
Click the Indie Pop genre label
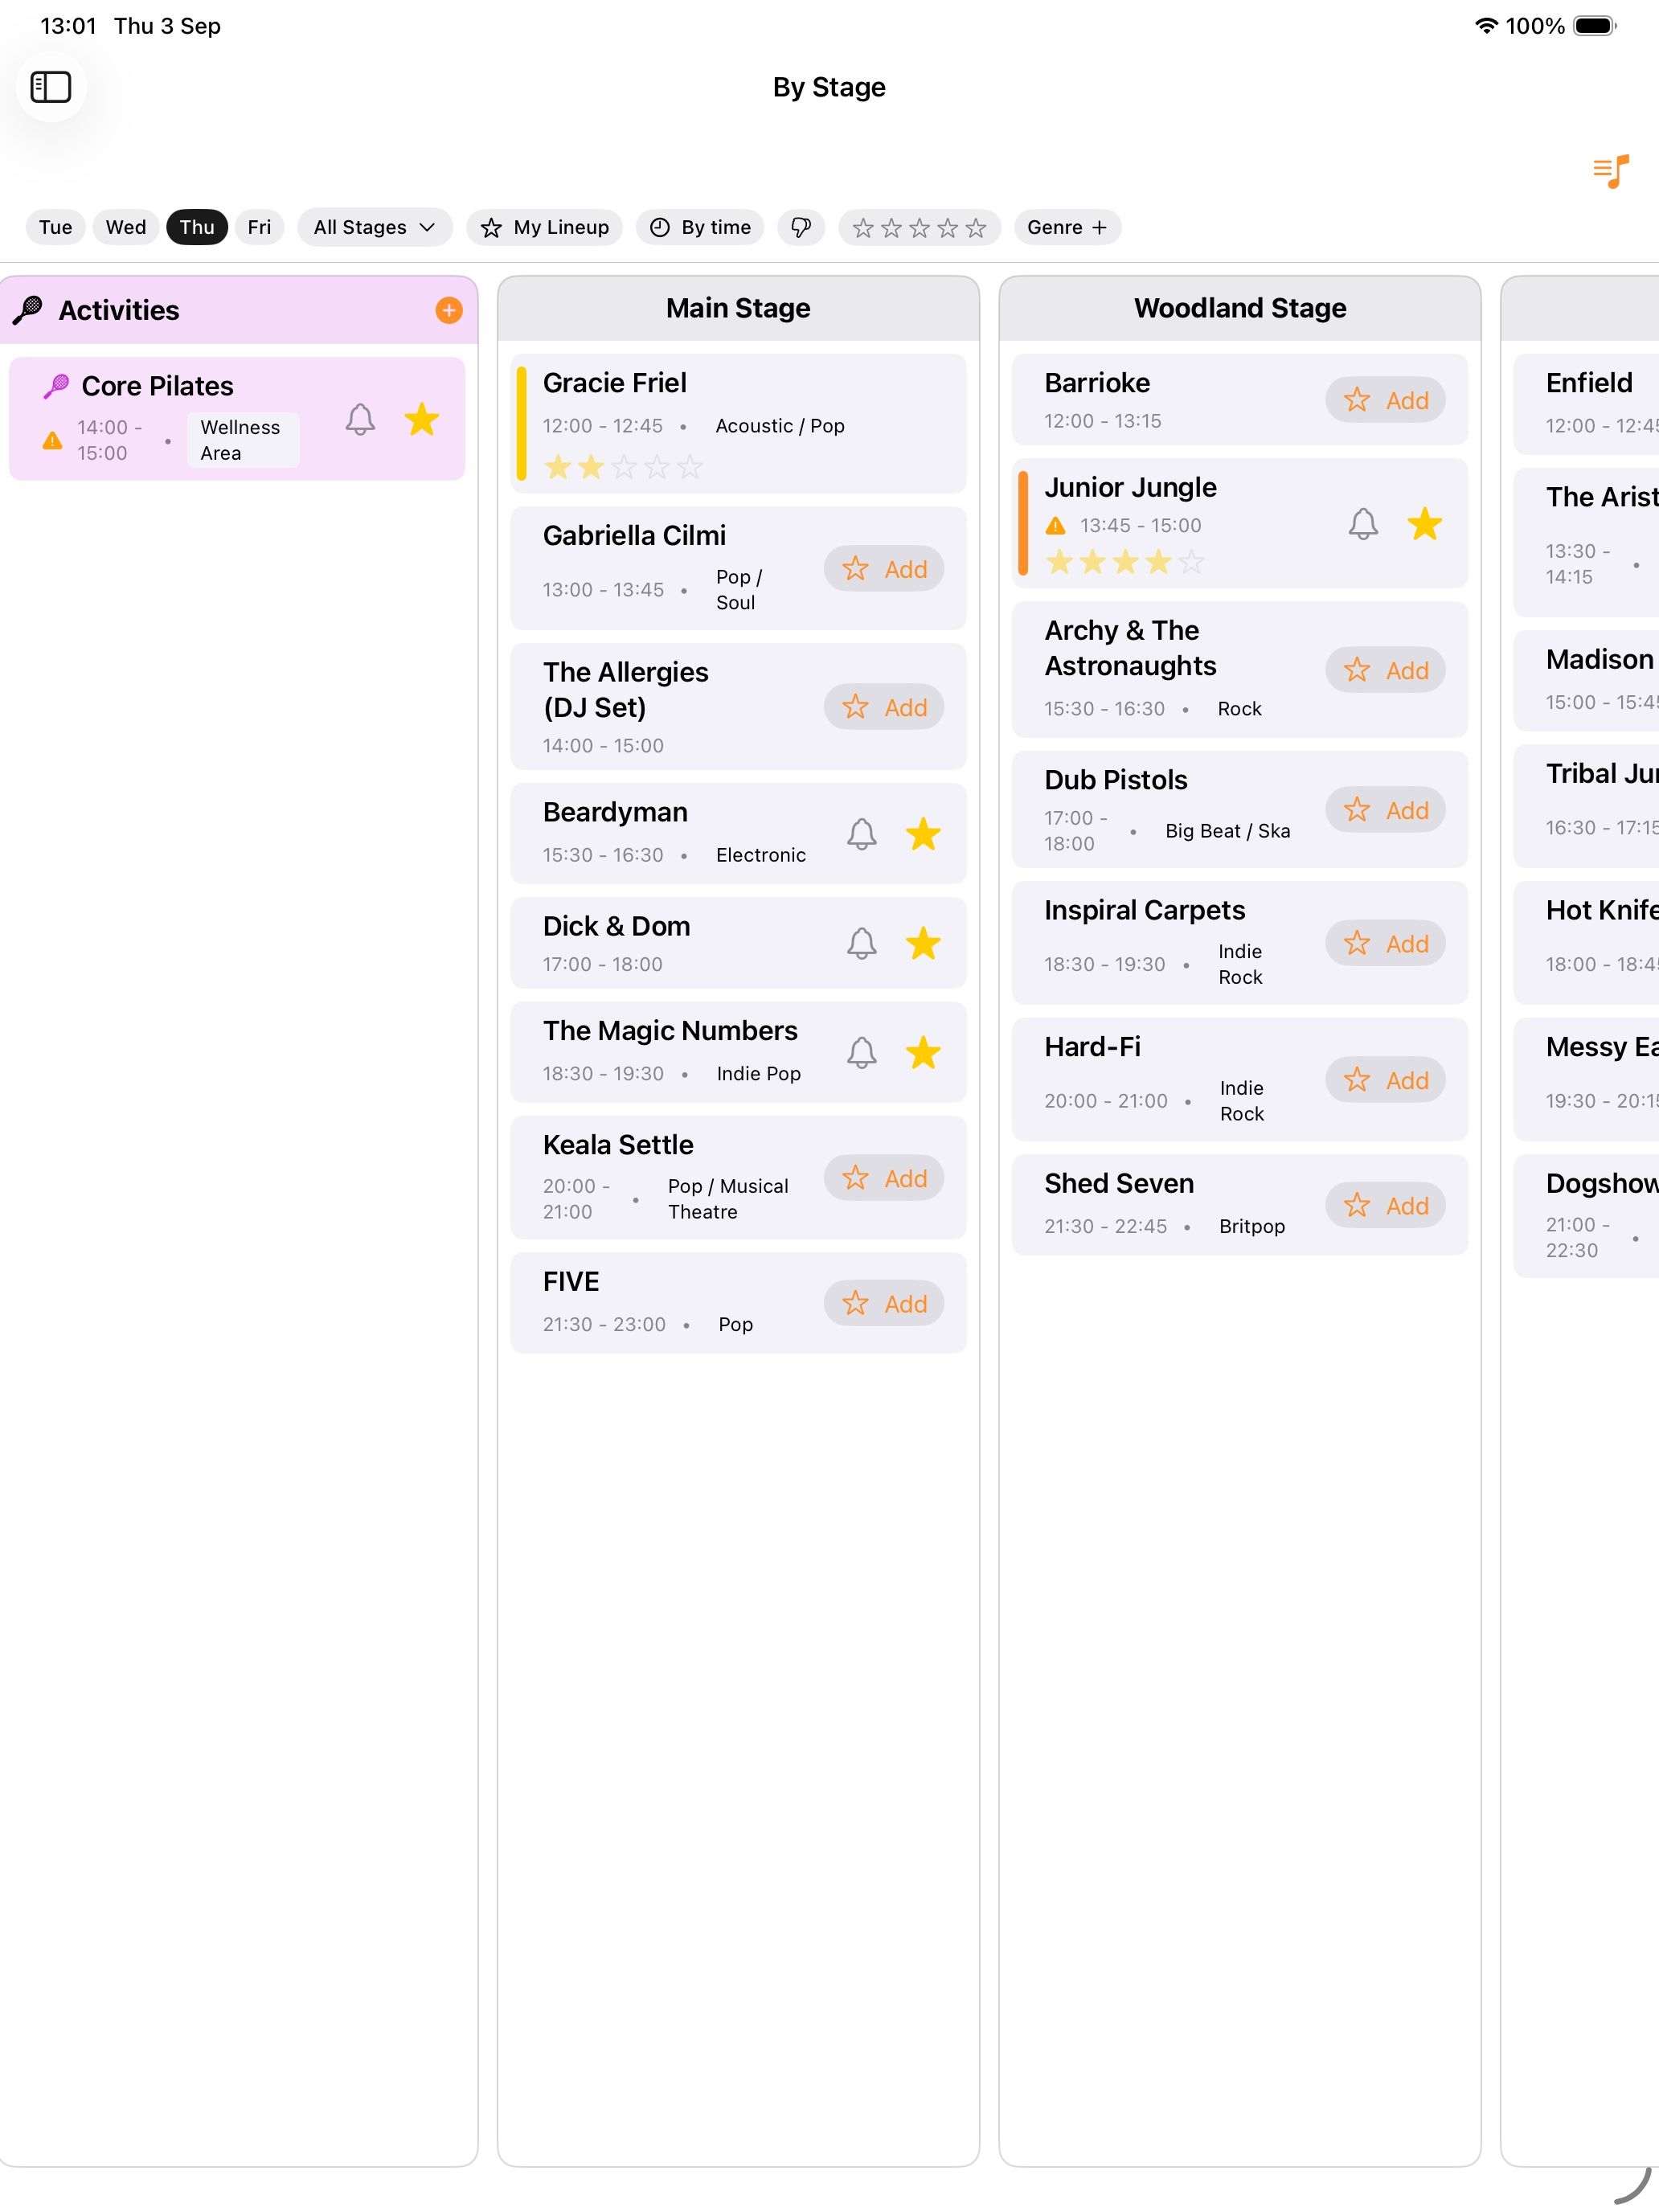(x=759, y=1073)
